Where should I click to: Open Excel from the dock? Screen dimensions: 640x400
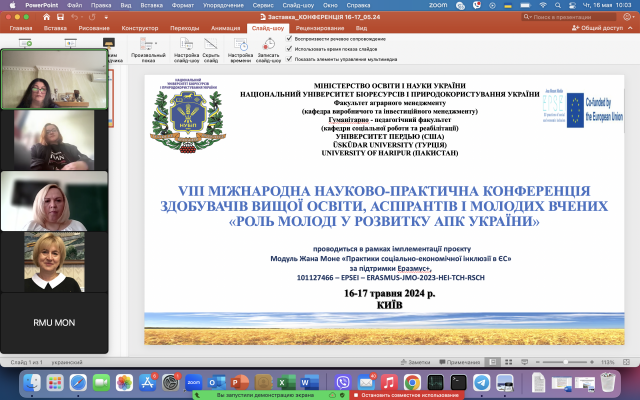tap(287, 382)
